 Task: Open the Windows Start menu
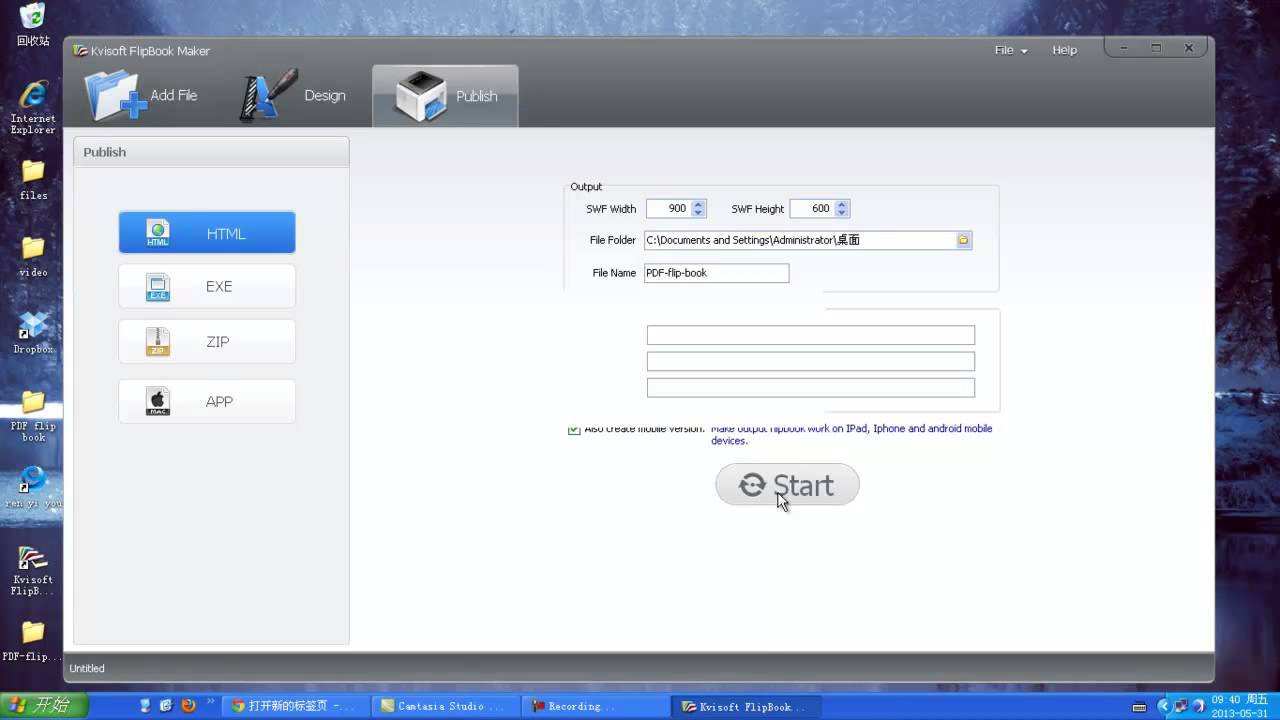pos(43,706)
